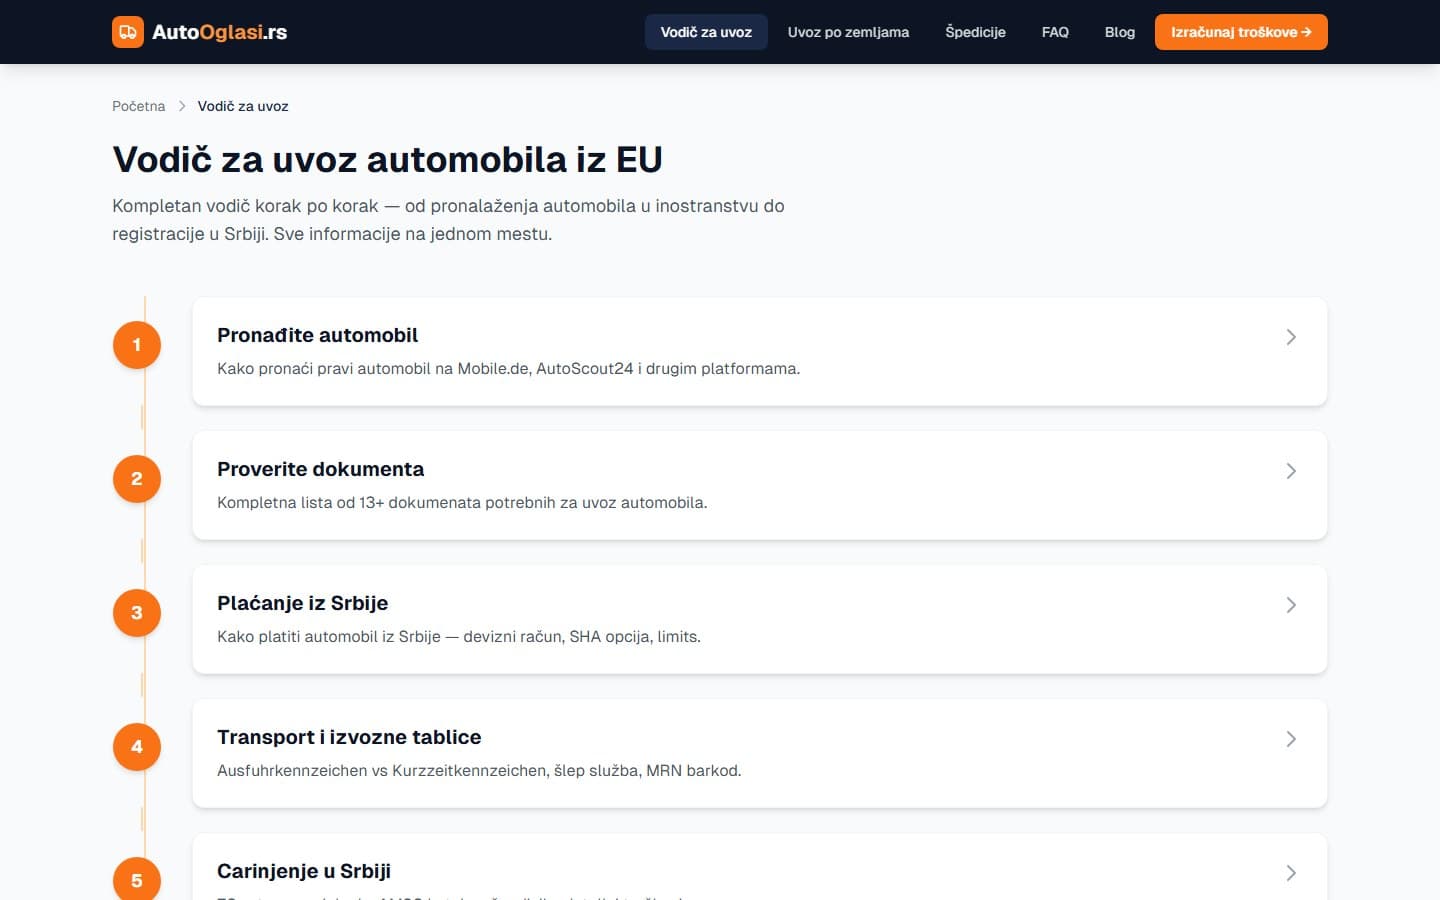Click step 2 orange circle

click(137, 479)
